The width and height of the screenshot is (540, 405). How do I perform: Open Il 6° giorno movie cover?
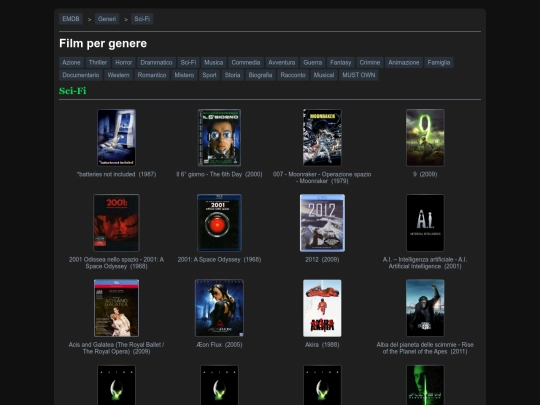219,138
